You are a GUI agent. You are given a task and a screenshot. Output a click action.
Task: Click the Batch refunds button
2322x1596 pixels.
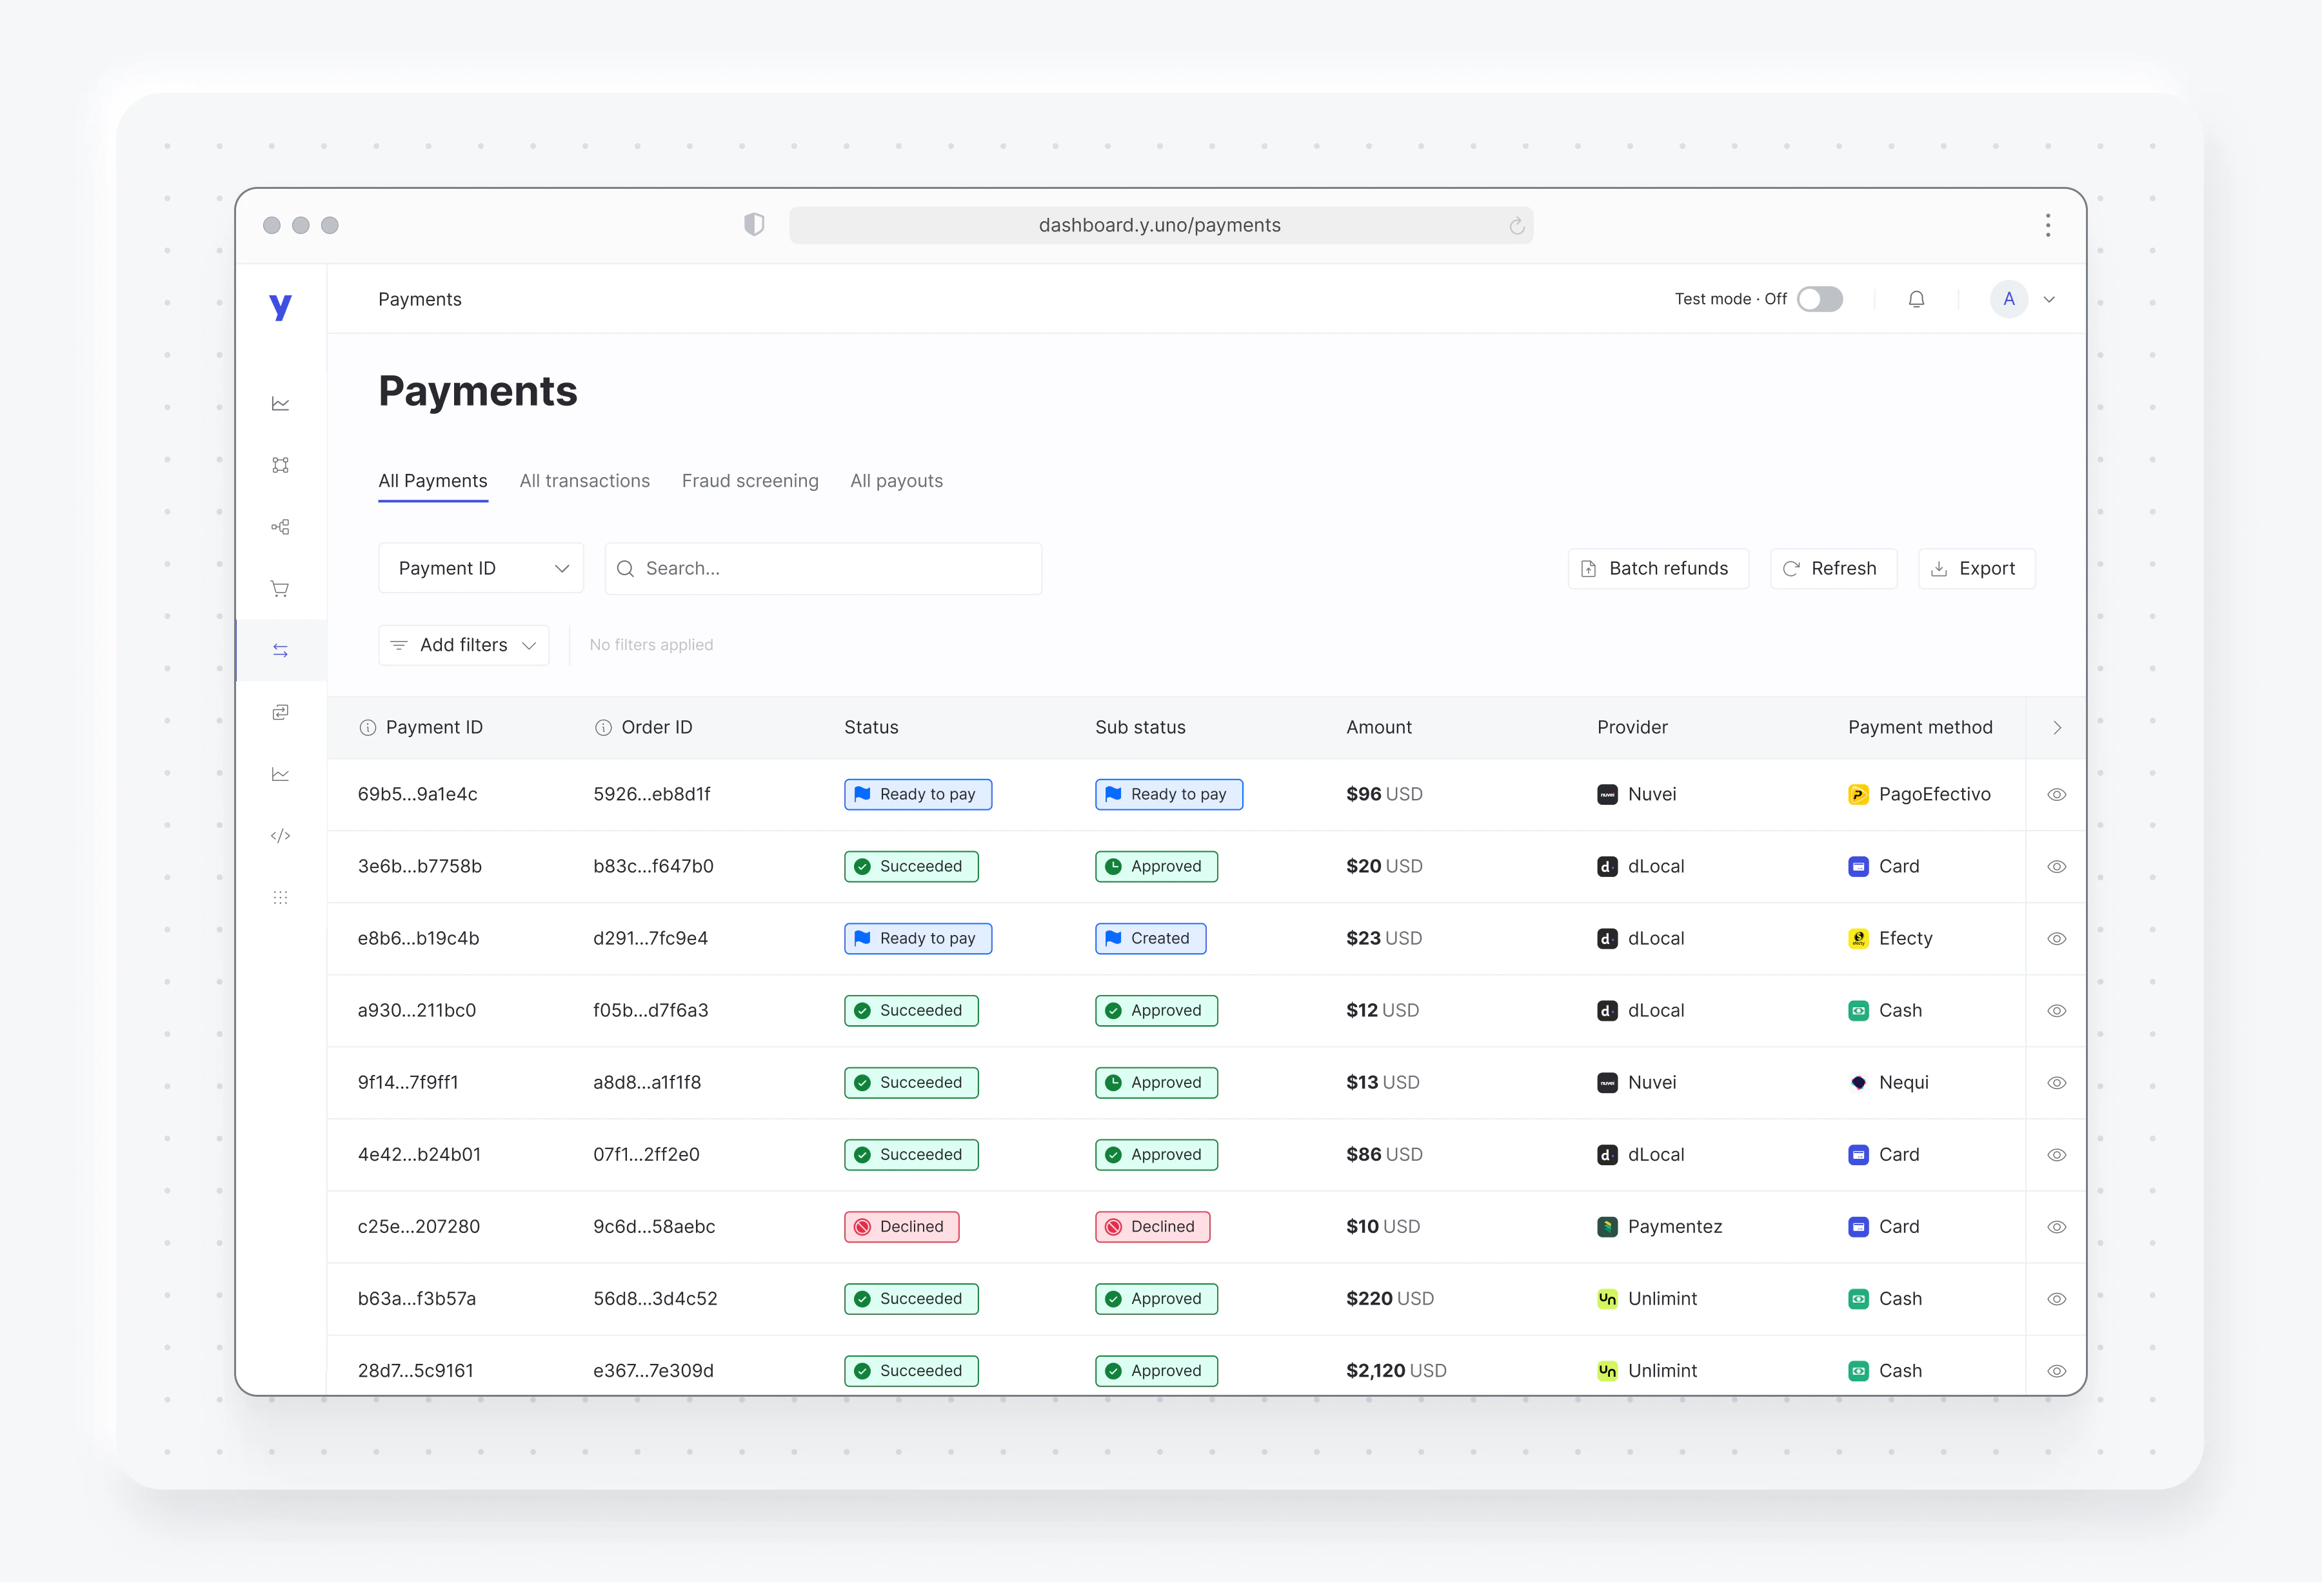click(1657, 569)
